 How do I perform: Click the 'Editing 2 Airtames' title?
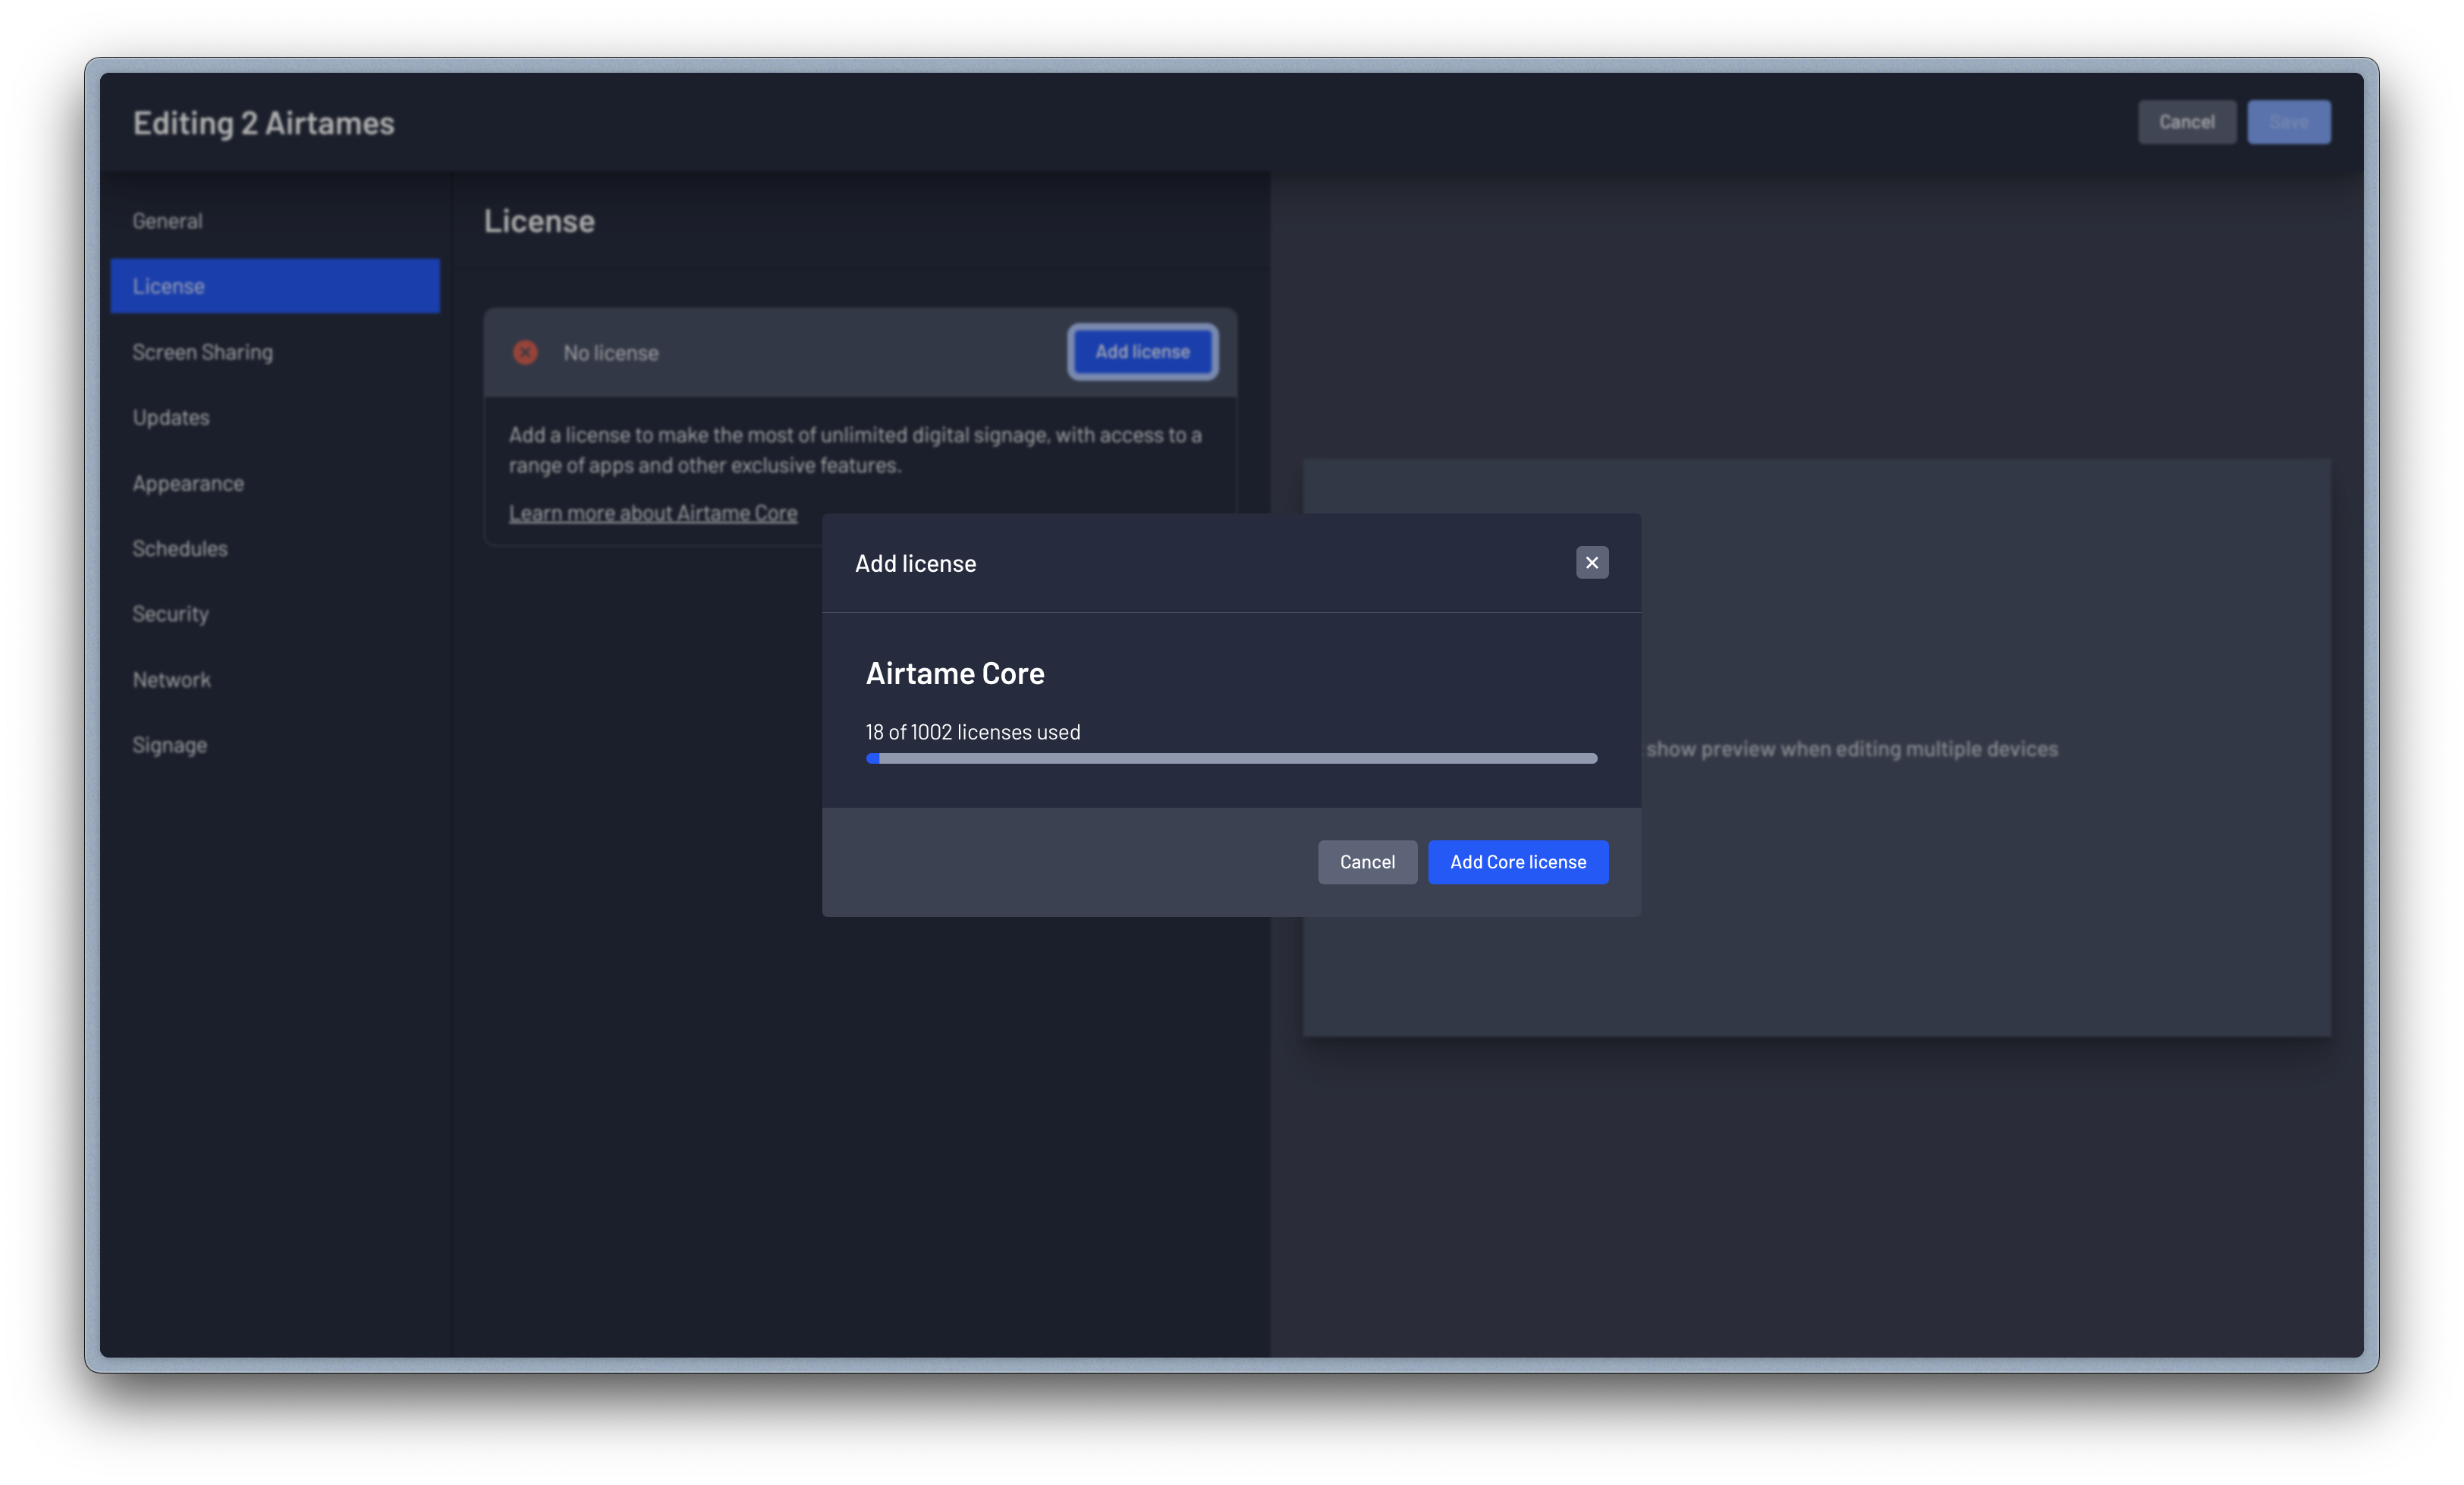[x=264, y=123]
